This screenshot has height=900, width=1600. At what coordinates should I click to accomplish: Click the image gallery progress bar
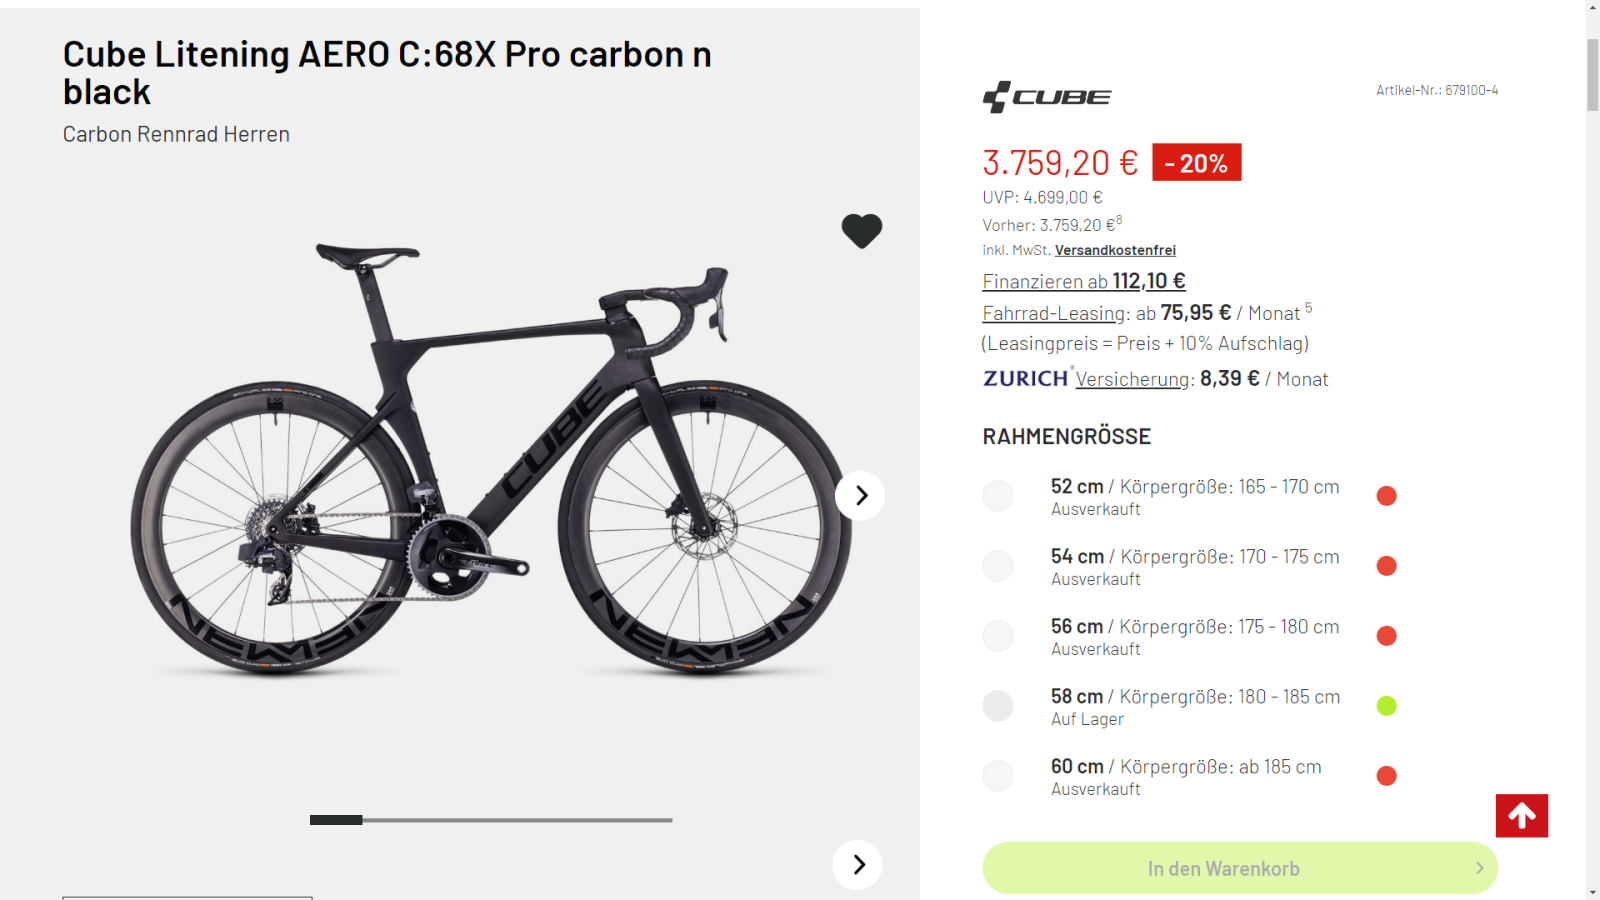point(491,820)
